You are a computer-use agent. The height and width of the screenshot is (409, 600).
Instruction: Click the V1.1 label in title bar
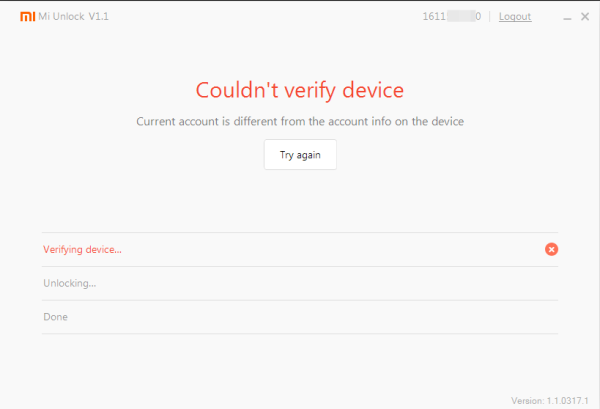[x=99, y=16]
